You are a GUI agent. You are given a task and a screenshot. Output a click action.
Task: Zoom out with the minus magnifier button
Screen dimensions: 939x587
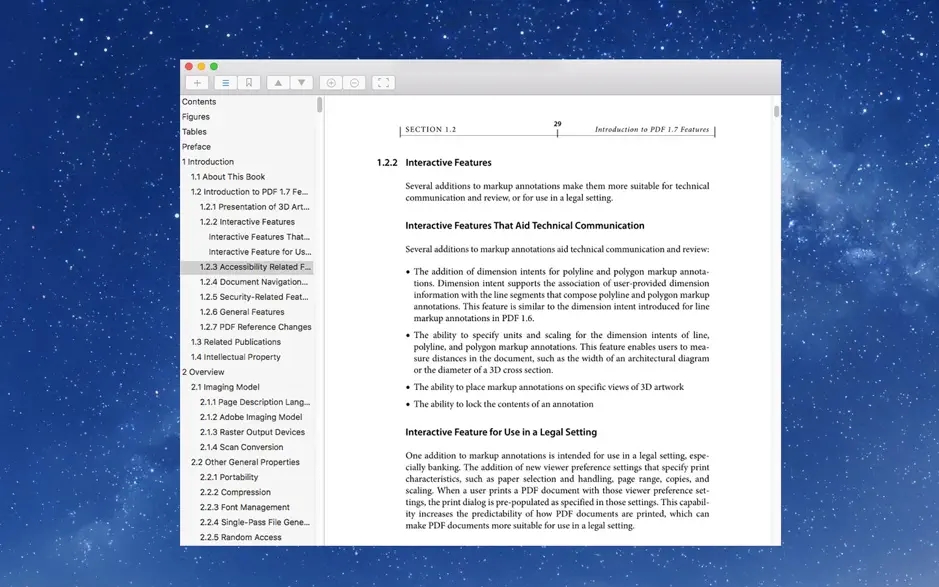355,83
